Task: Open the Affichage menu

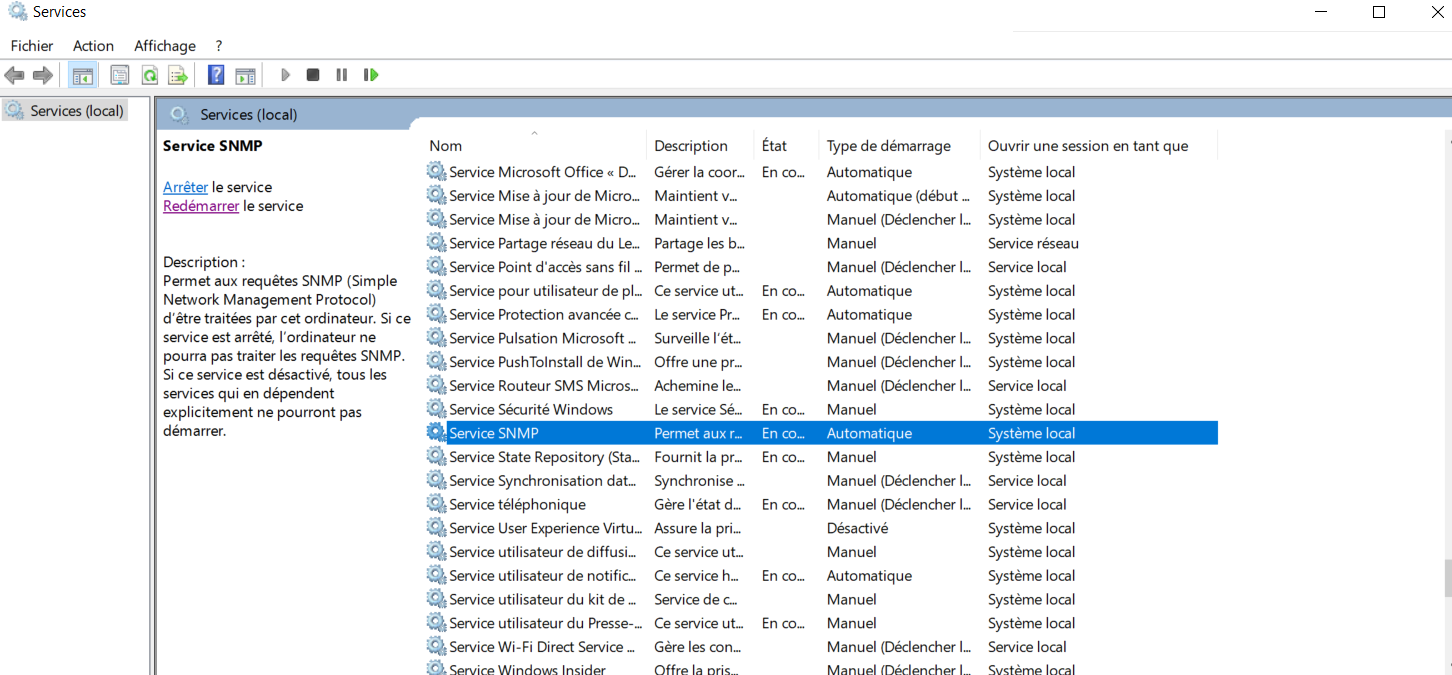Action: click(x=165, y=46)
